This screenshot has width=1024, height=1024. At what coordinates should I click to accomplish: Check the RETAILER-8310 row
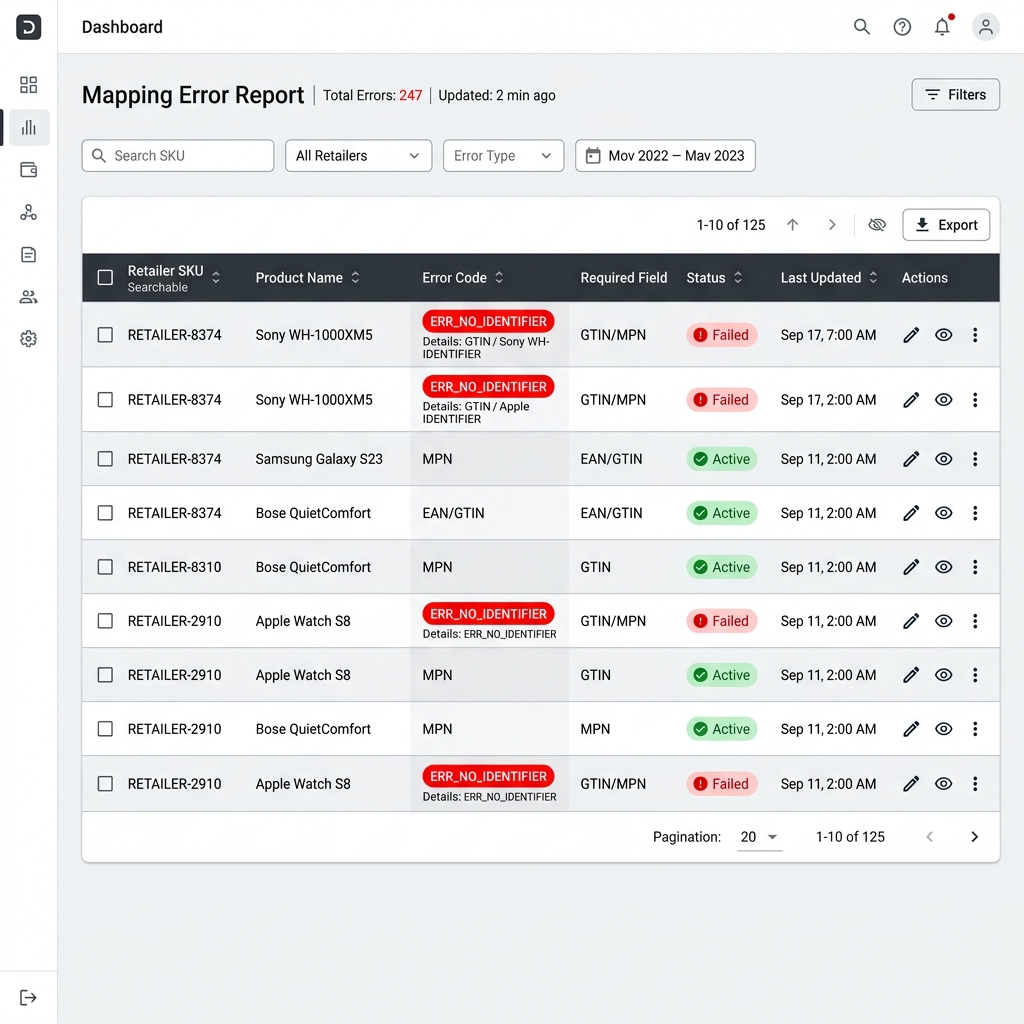click(x=105, y=567)
